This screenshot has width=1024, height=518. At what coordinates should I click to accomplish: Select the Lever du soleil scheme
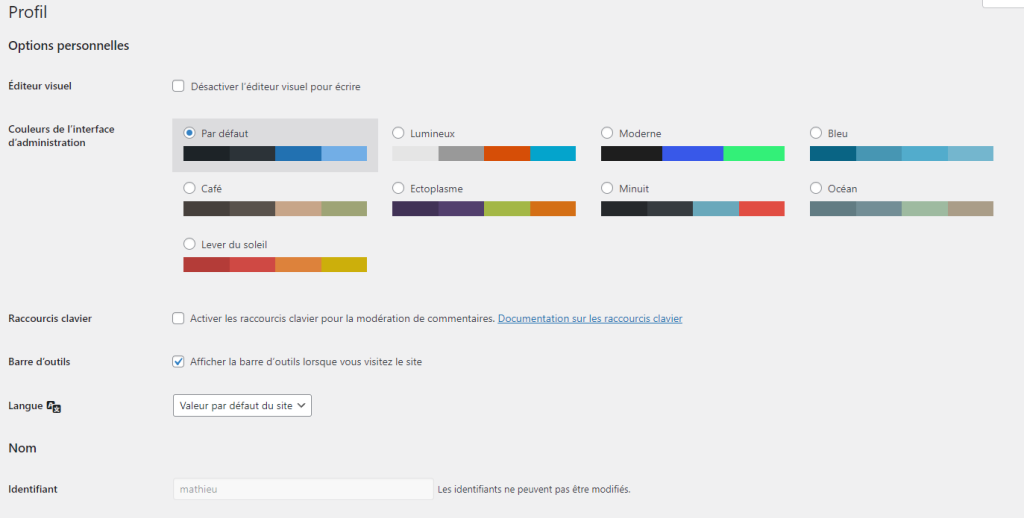[190, 244]
